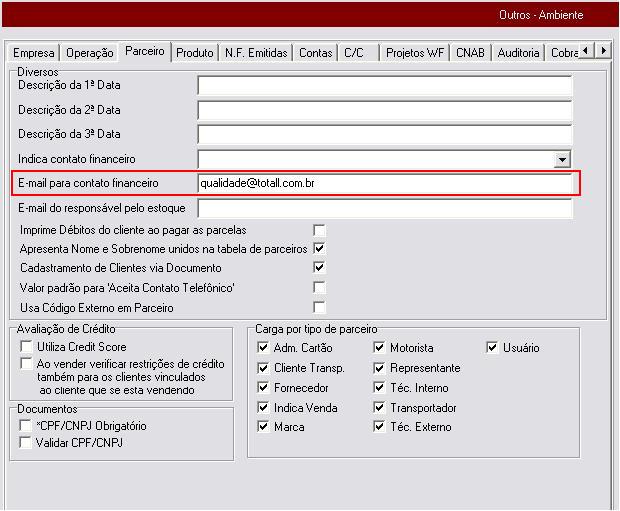Enable 'Imprime Débitos do cliente' checkbox
The width and height of the screenshot is (620, 511).
pyautogui.click(x=320, y=230)
